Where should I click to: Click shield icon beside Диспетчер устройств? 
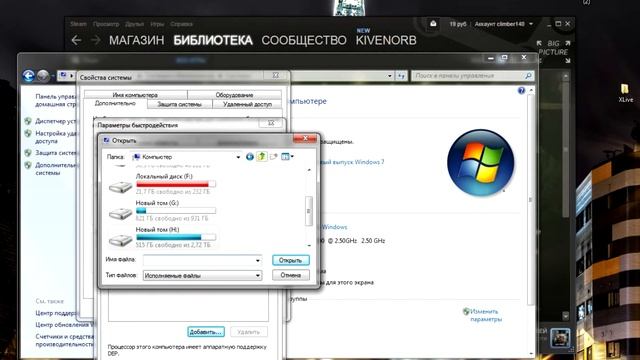click(28, 121)
